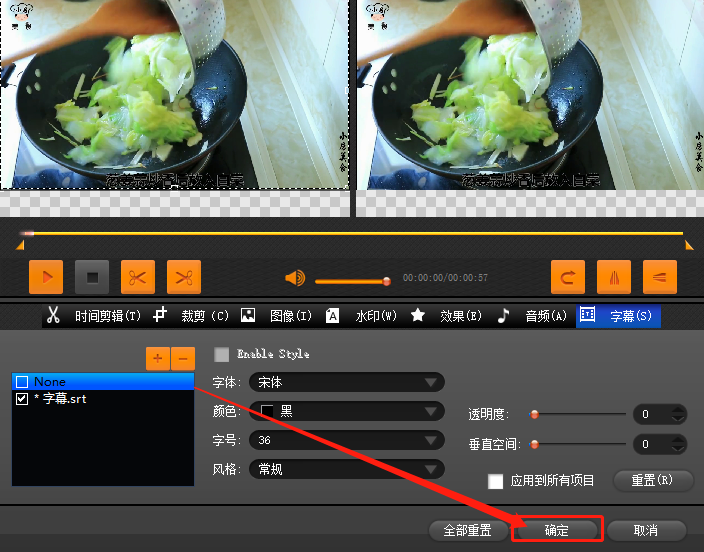
Task: Click the subtitle film icon
Action: point(587,314)
